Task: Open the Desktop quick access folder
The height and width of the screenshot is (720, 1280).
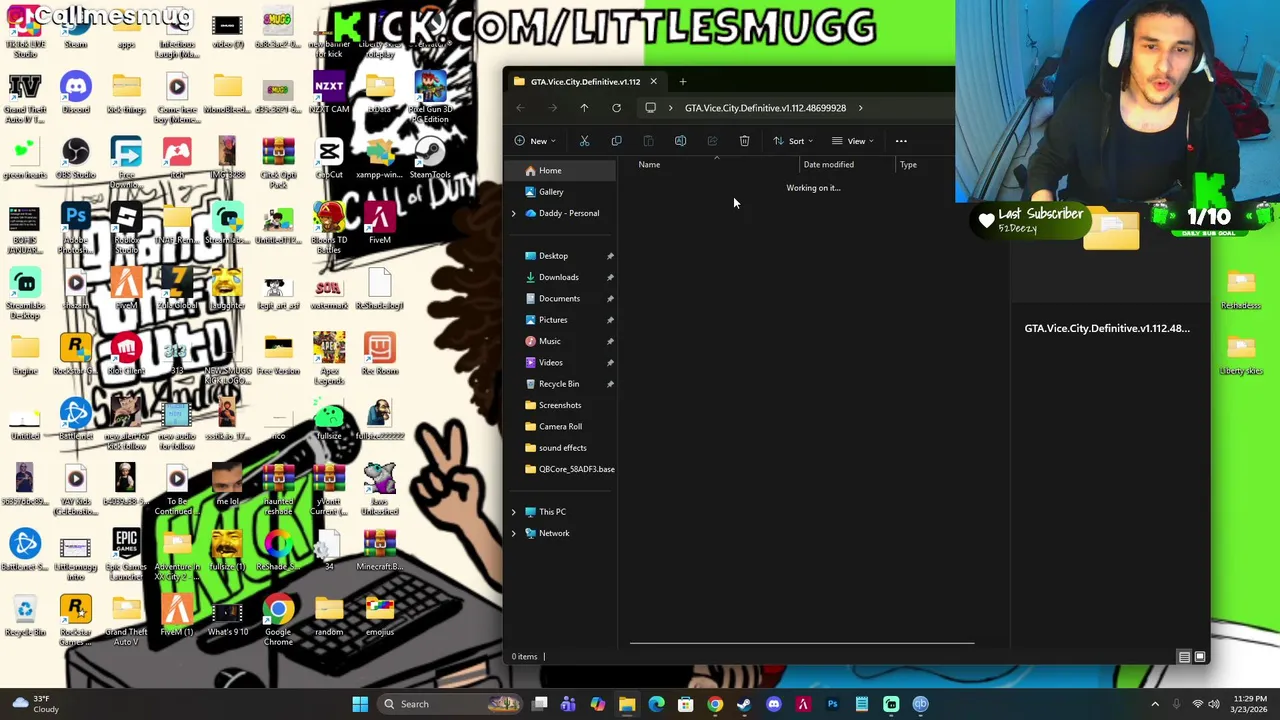Action: (561, 256)
